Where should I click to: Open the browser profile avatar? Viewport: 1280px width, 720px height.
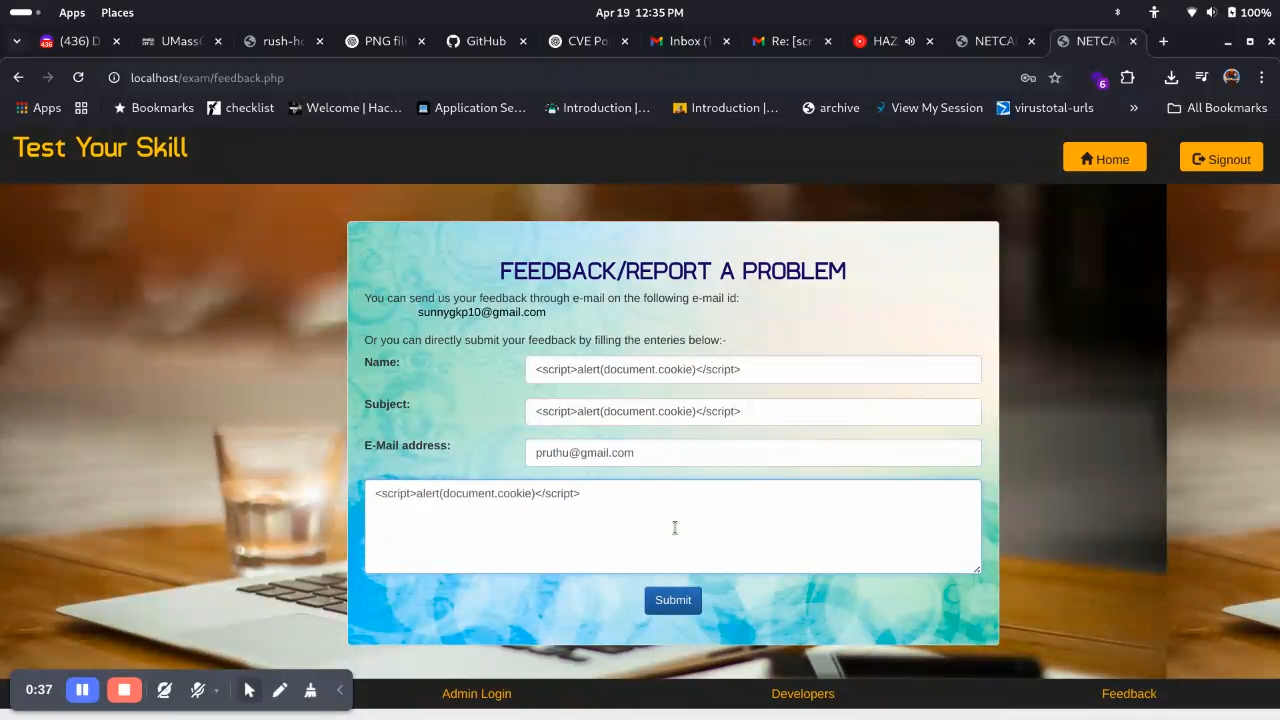[x=1232, y=77]
